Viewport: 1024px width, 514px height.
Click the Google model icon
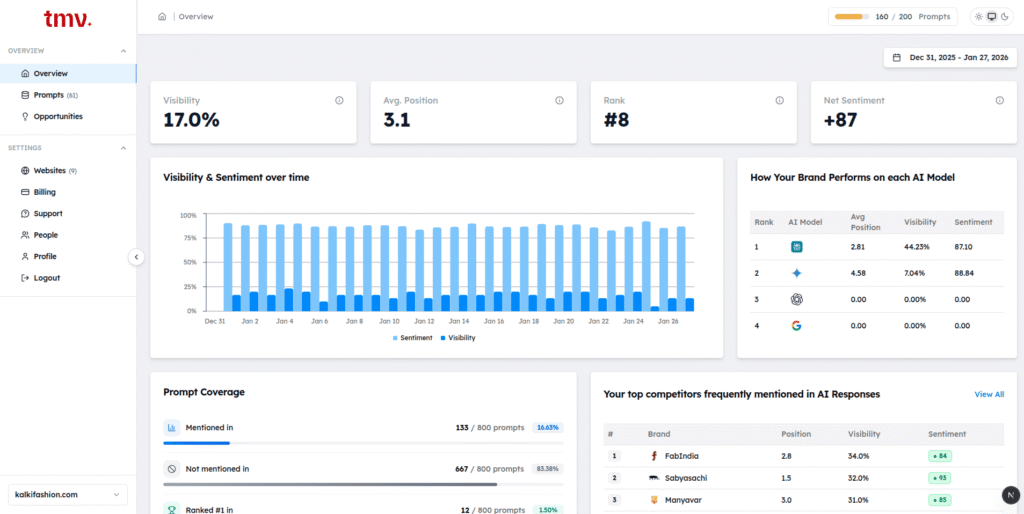click(796, 326)
